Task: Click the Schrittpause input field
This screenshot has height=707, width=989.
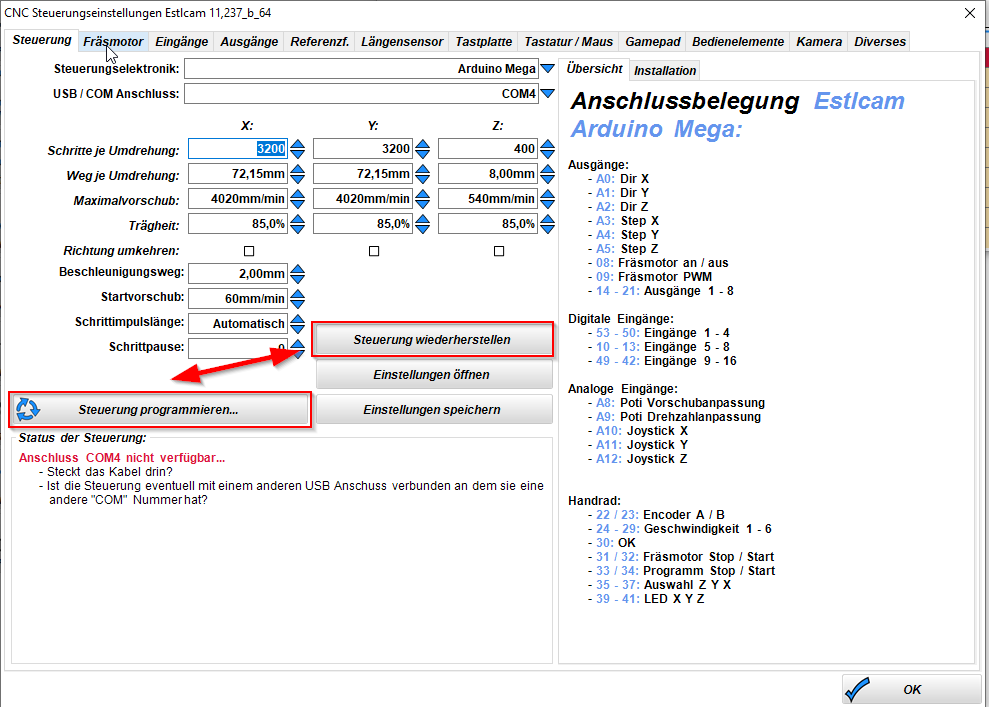Action: click(x=238, y=348)
